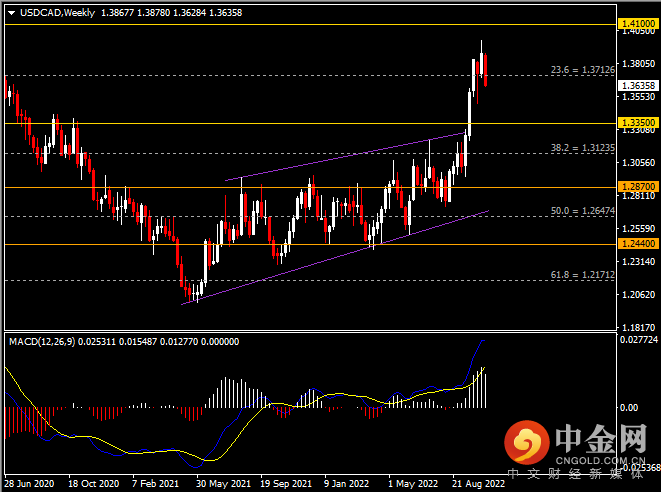Click the 1.30560 price axis value
The height and width of the screenshot is (492, 661).
tap(639, 163)
